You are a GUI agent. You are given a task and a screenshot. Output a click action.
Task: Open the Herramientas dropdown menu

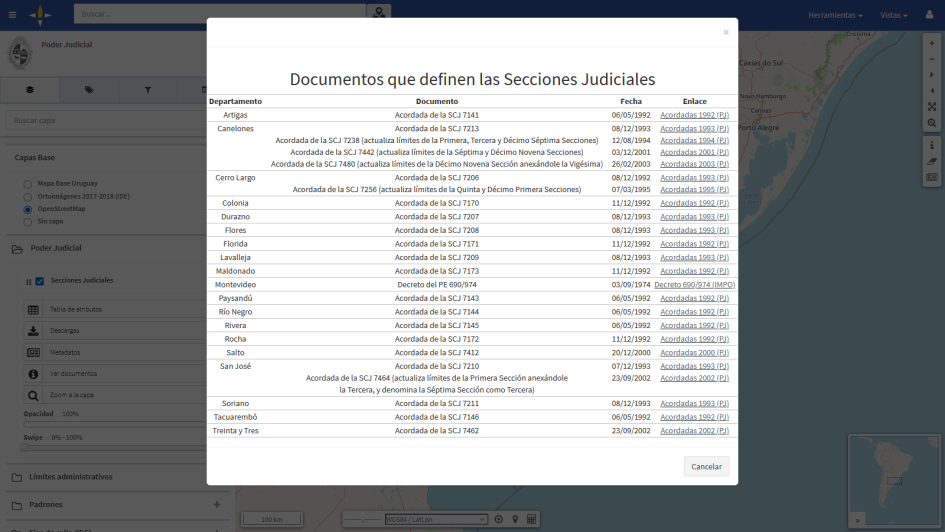(835, 15)
